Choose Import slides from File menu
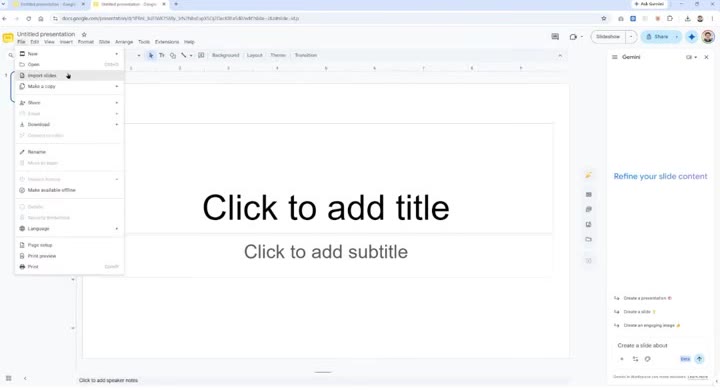 click(x=69, y=75)
